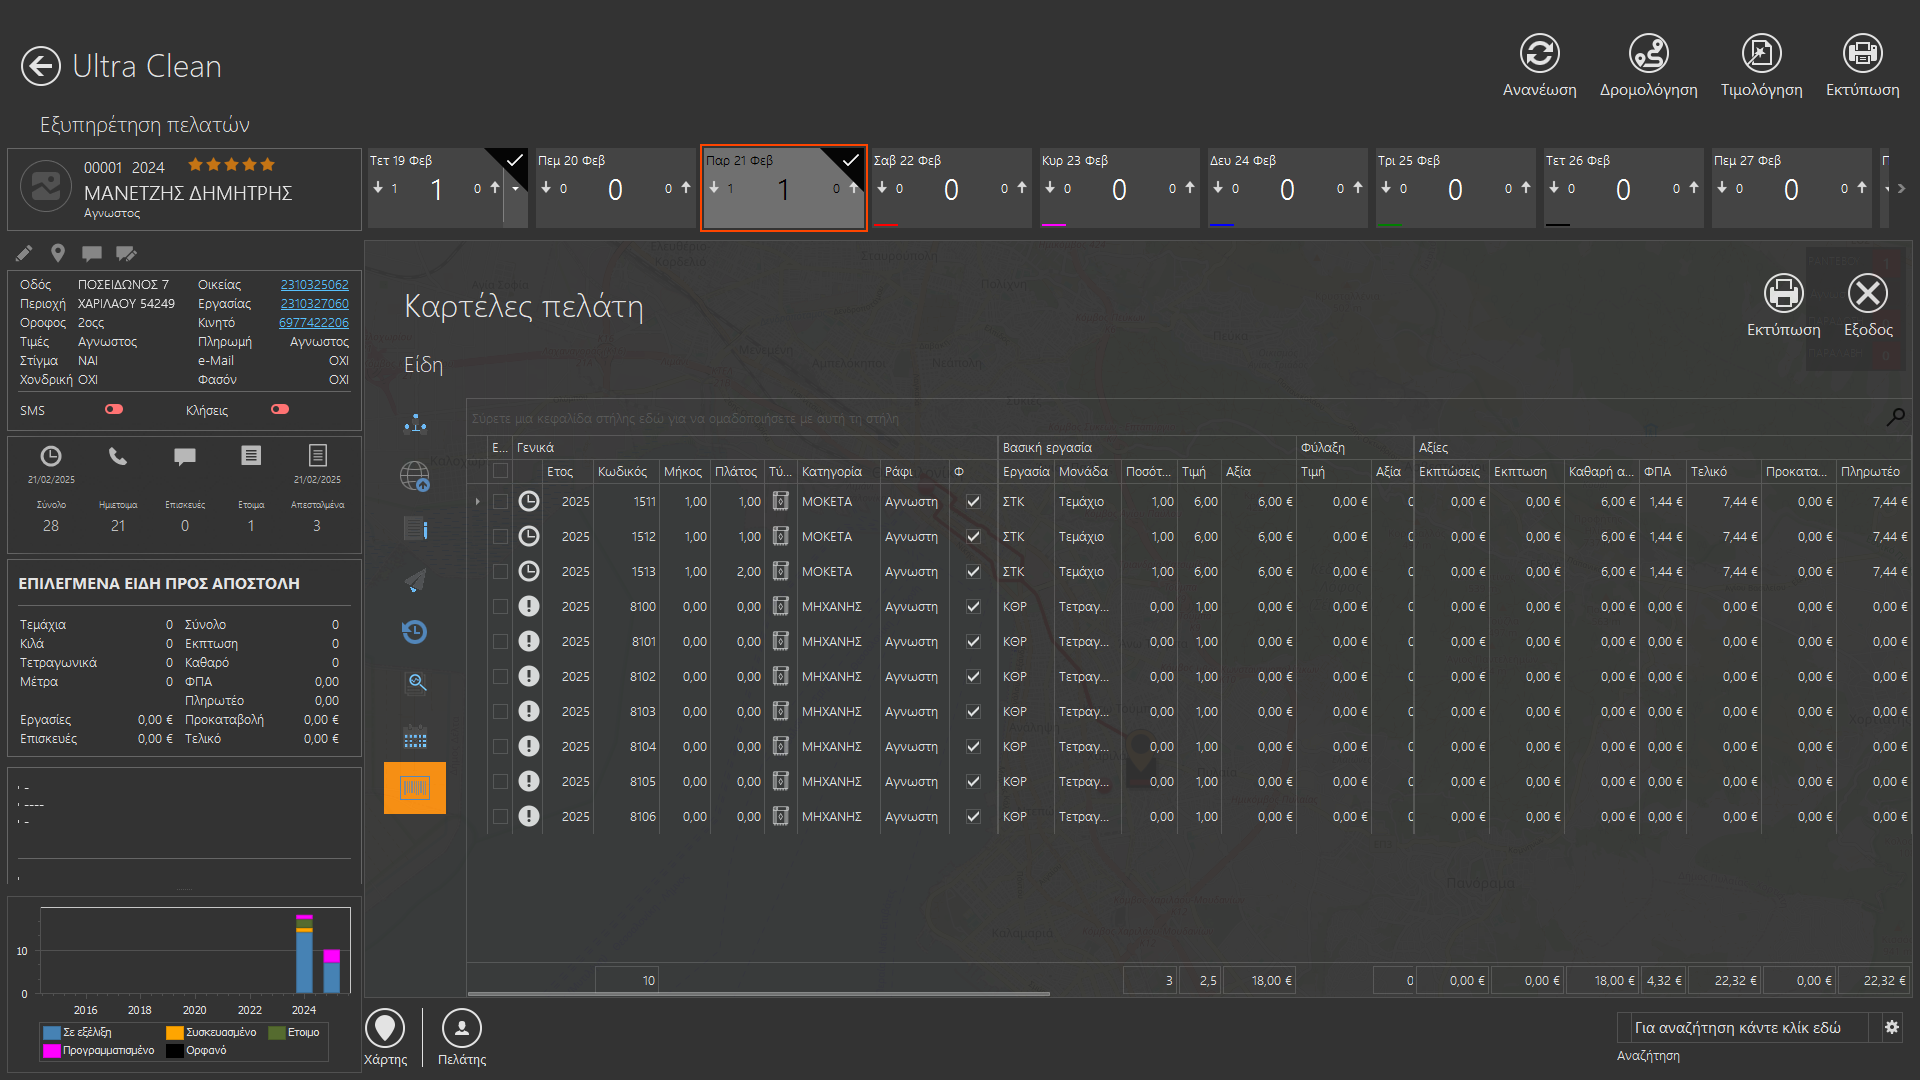Open Δρομολόγηση routing
This screenshot has height=1080, width=1920.
[x=1648, y=54]
